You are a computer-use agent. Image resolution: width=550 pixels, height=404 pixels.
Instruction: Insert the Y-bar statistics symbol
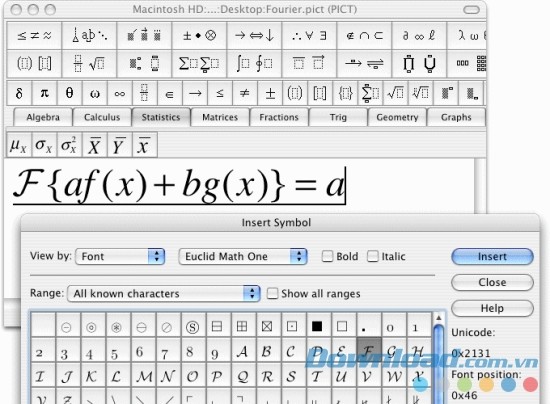click(x=119, y=145)
